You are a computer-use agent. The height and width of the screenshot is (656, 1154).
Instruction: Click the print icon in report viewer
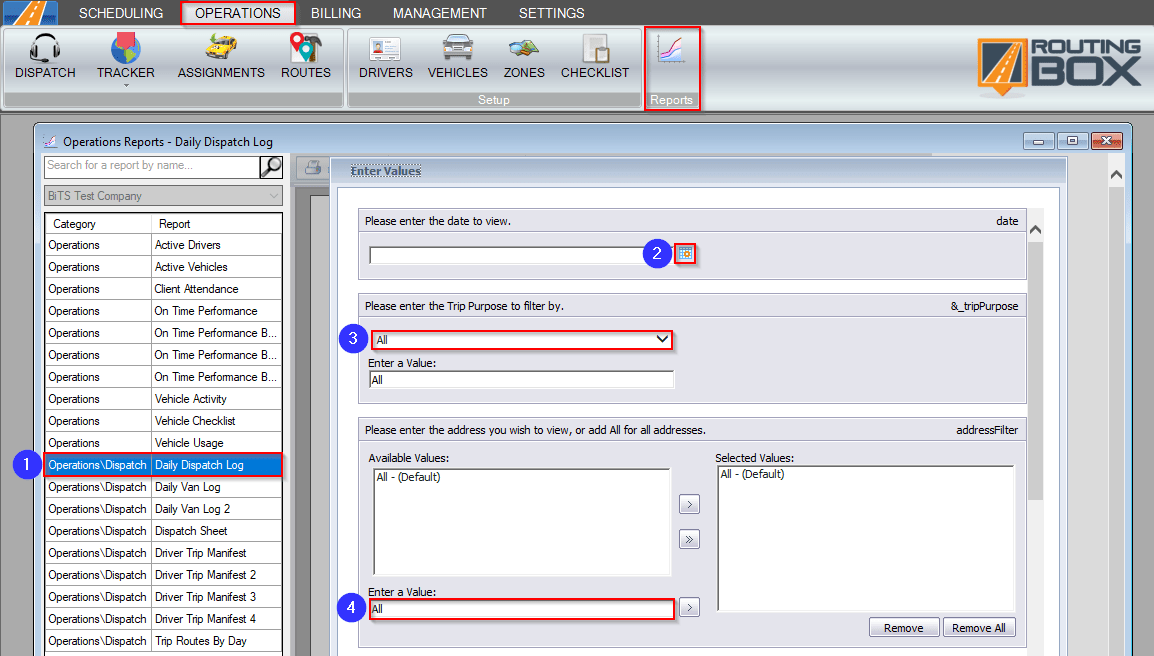[313, 168]
